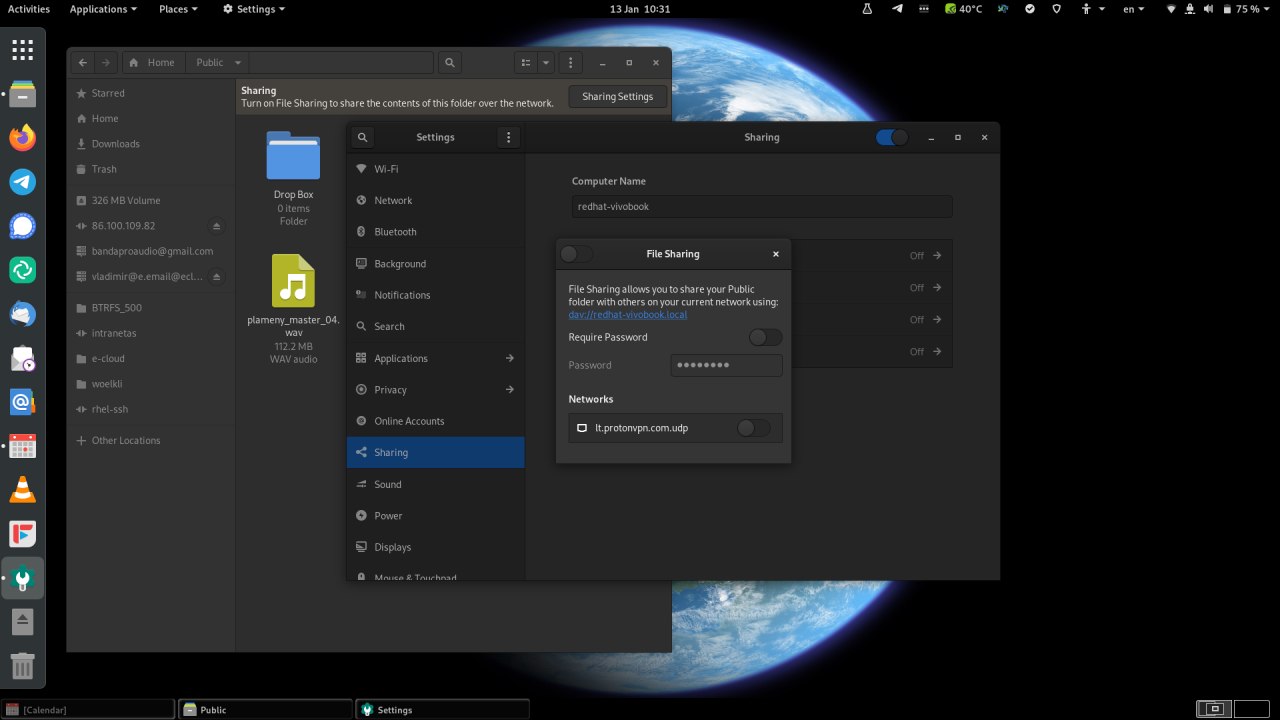Go forward in the Files window

point(106,62)
